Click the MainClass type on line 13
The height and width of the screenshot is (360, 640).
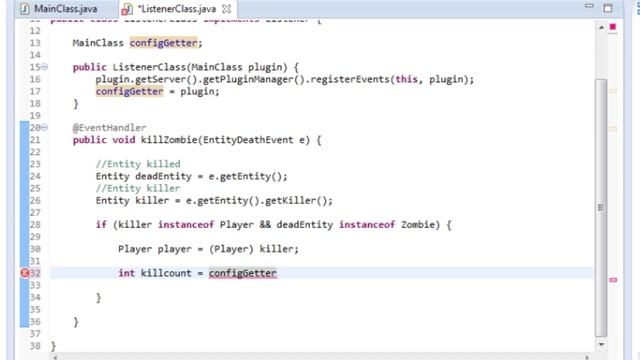click(x=98, y=43)
